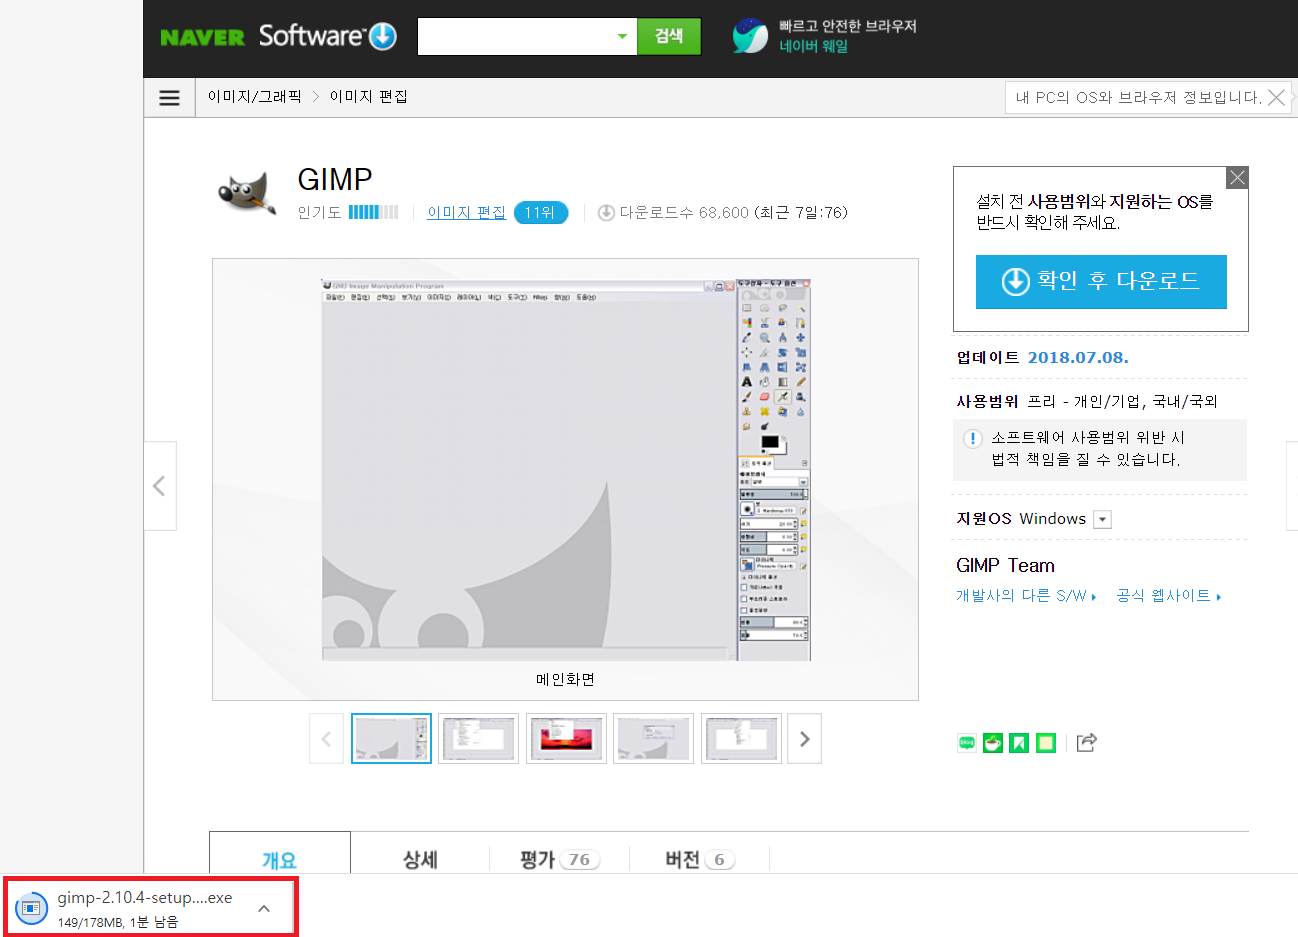Select first main-screen thumbnail
Screen dimensions: 1298x937
(391, 739)
